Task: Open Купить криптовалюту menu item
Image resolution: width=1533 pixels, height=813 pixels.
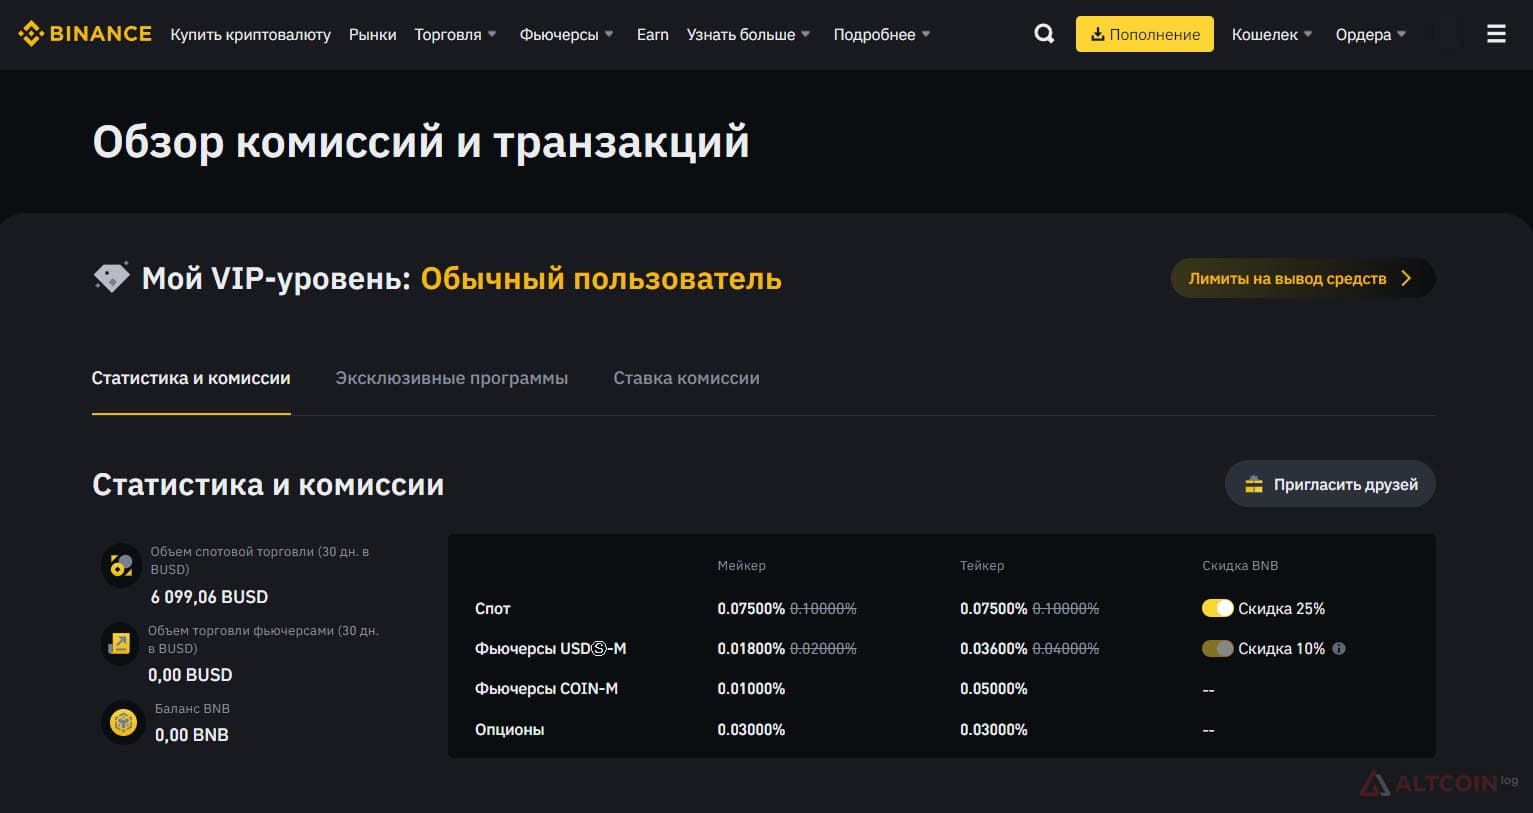Action: 250,34
